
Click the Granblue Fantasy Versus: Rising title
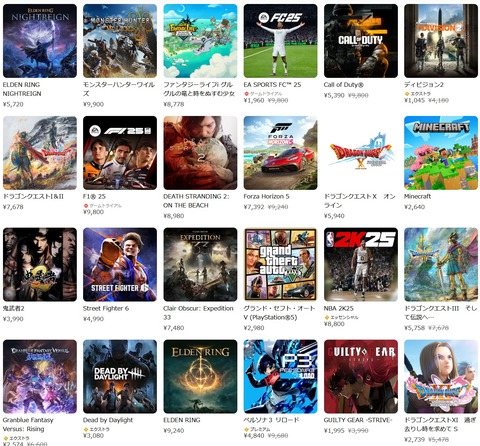[x=28, y=425]
